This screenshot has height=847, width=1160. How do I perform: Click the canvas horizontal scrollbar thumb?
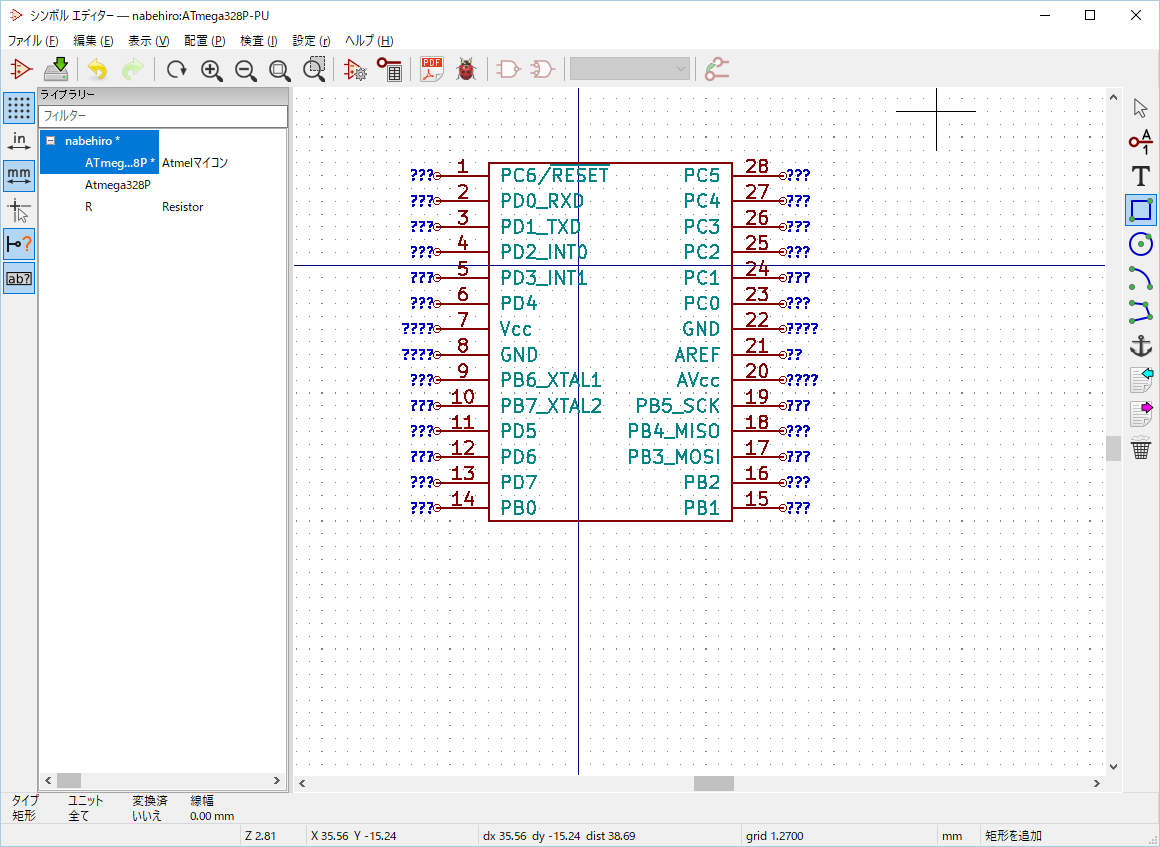pos(713,783)
